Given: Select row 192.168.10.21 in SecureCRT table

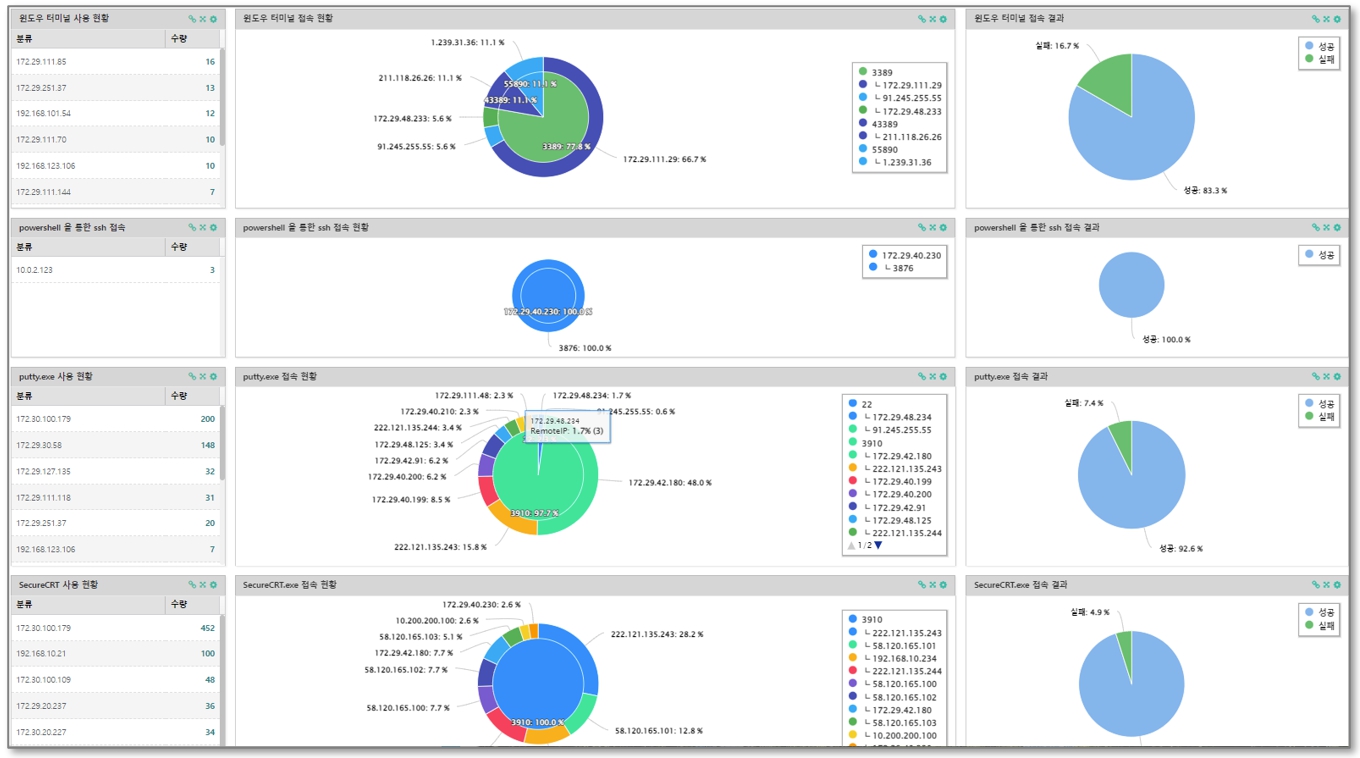Looking at the screenshot, I should 116,654.
